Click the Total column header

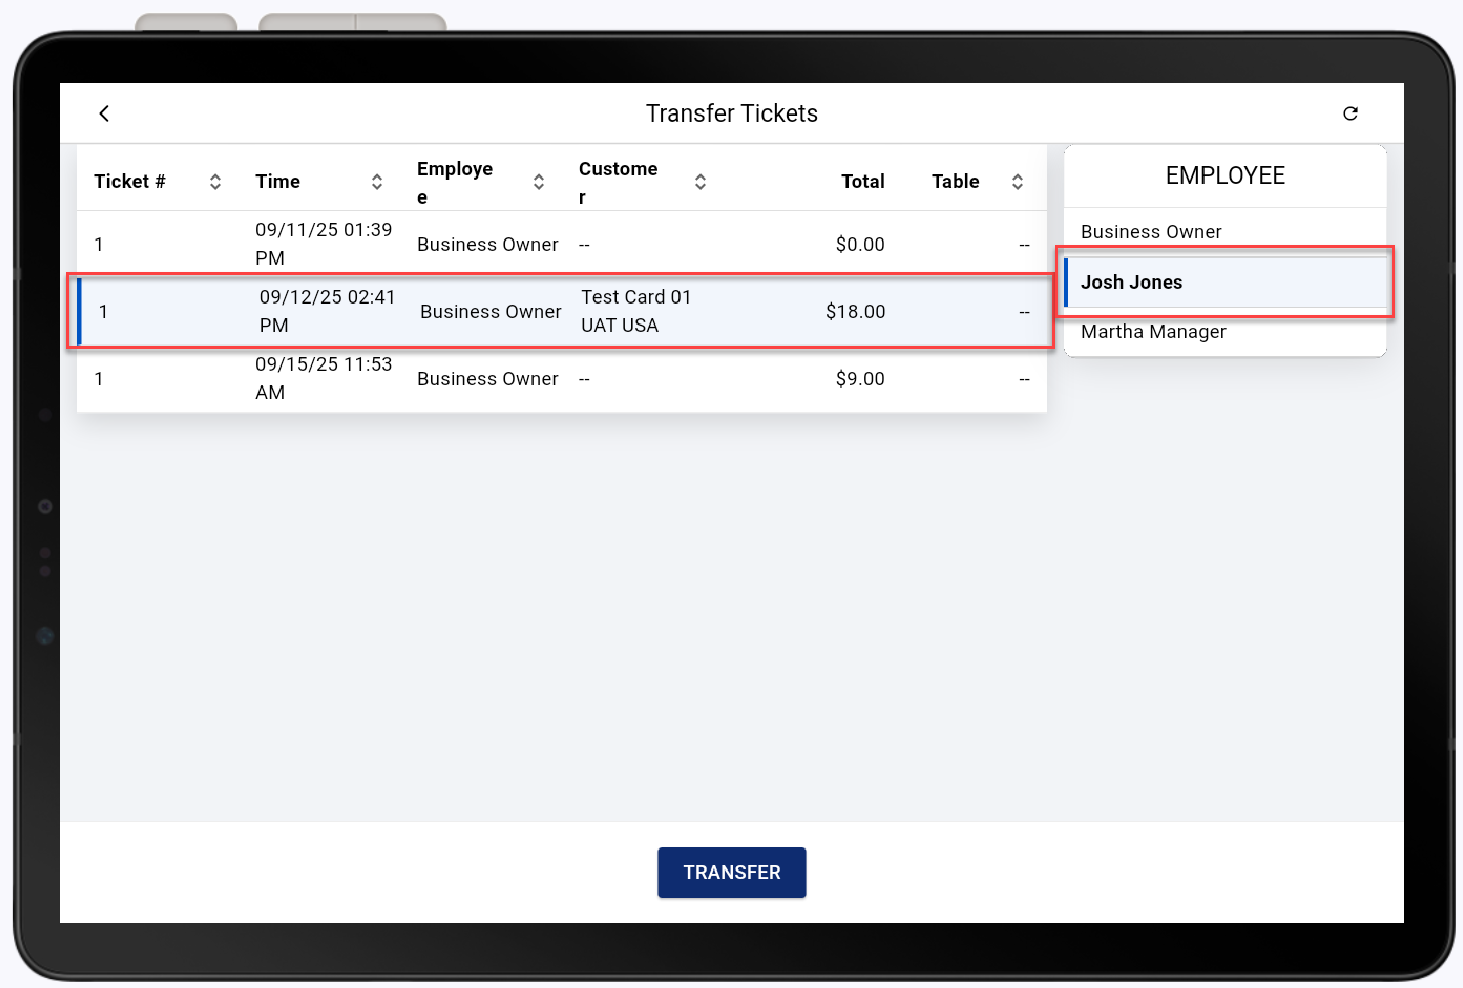862,181
